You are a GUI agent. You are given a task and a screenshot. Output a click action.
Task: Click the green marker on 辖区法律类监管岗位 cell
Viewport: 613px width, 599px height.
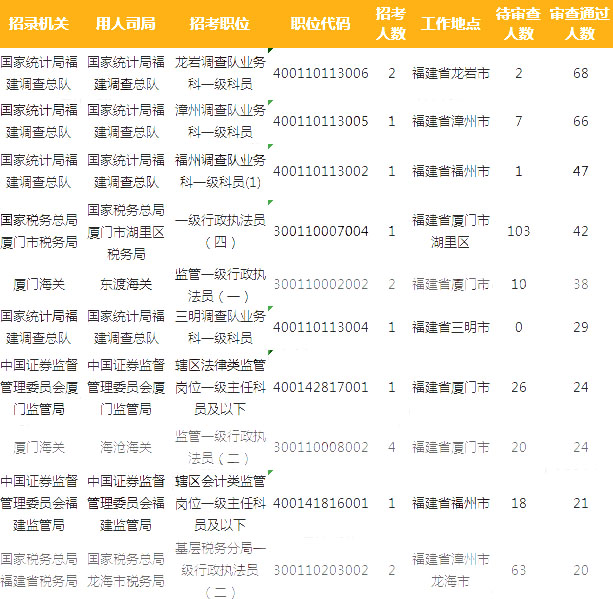click(268, 350)
